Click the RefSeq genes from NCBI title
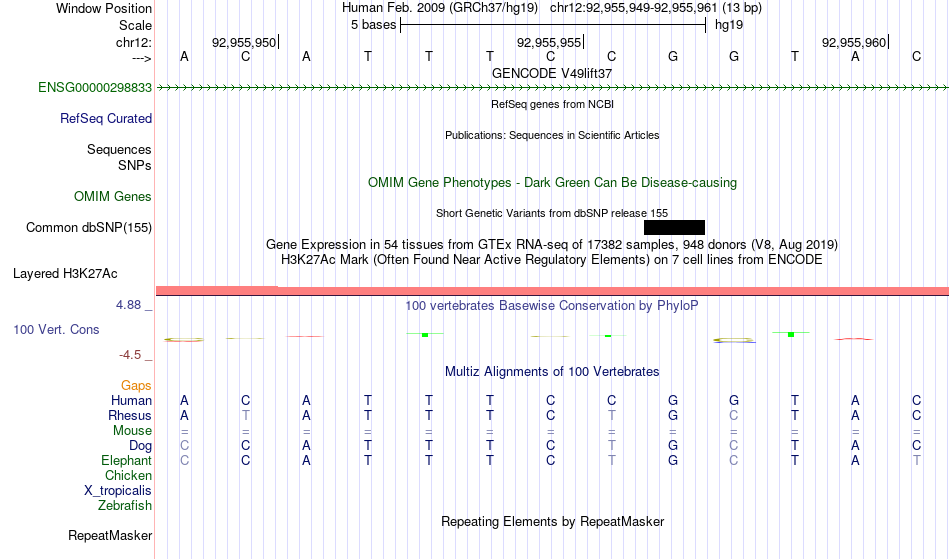The height and width of the screenshot is (559, 950). pyautogui.click(x=553, y=104)
